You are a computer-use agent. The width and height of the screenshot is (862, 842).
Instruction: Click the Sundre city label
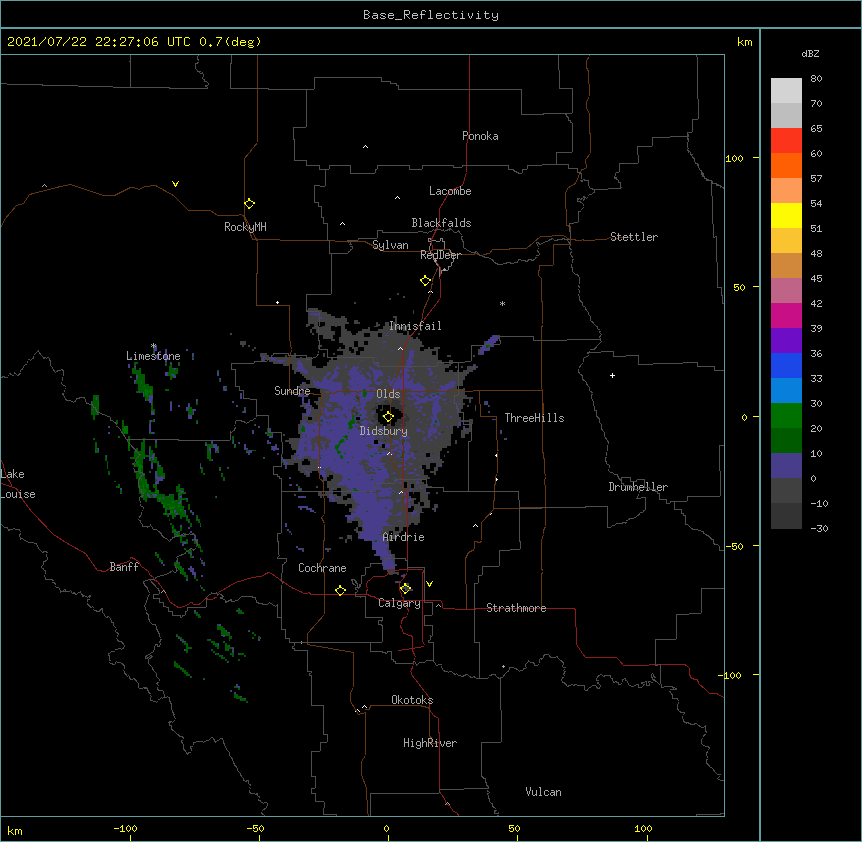pos(292,391)
